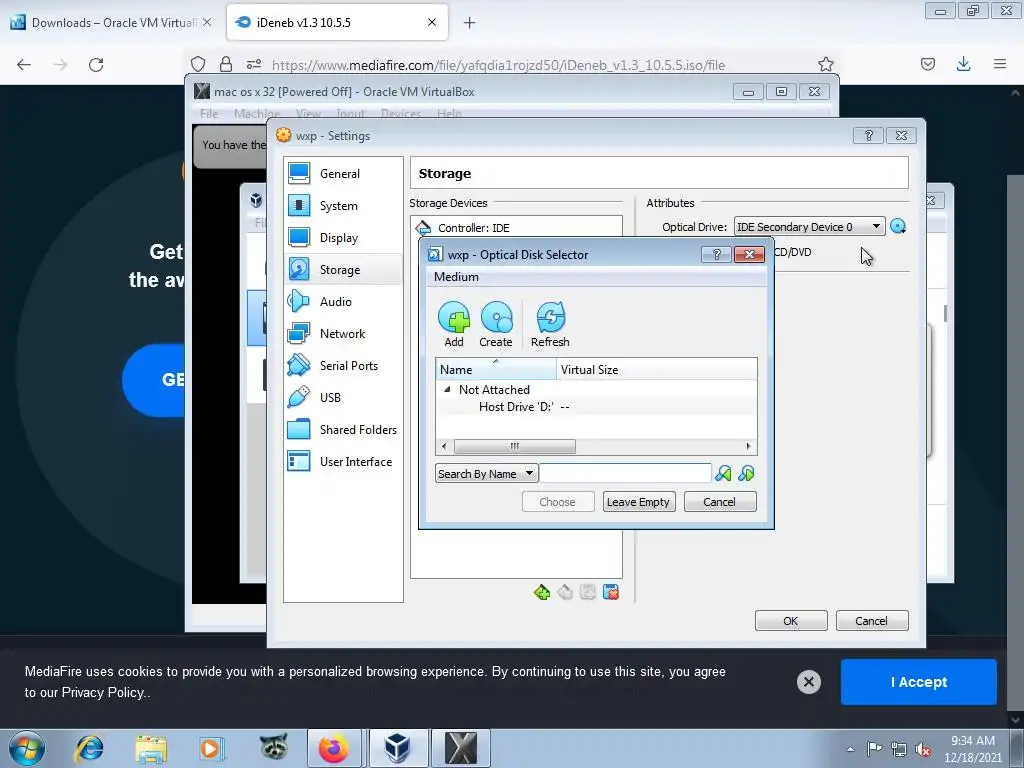Switch to VirtualBox Manager taskbar button
The image size is (1024, 768).
point(397,748)
